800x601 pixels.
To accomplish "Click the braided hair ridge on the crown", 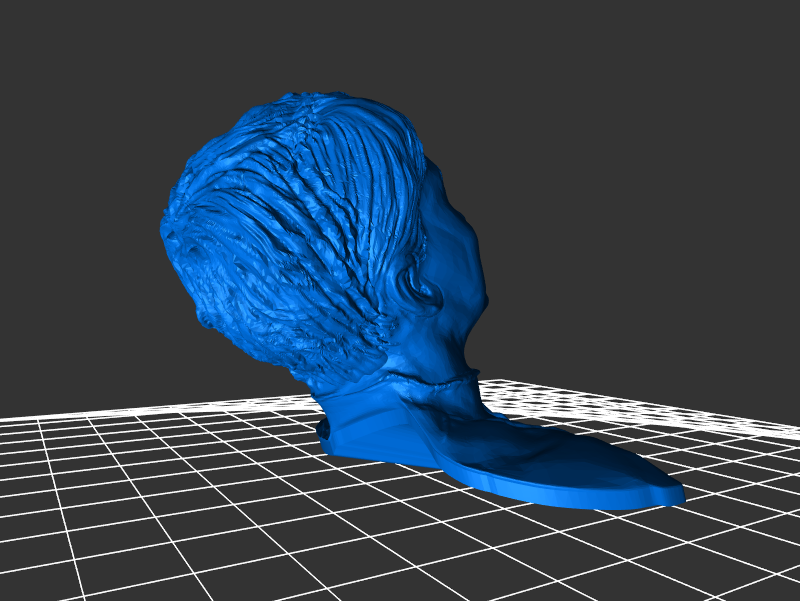I will pos(310,150).
